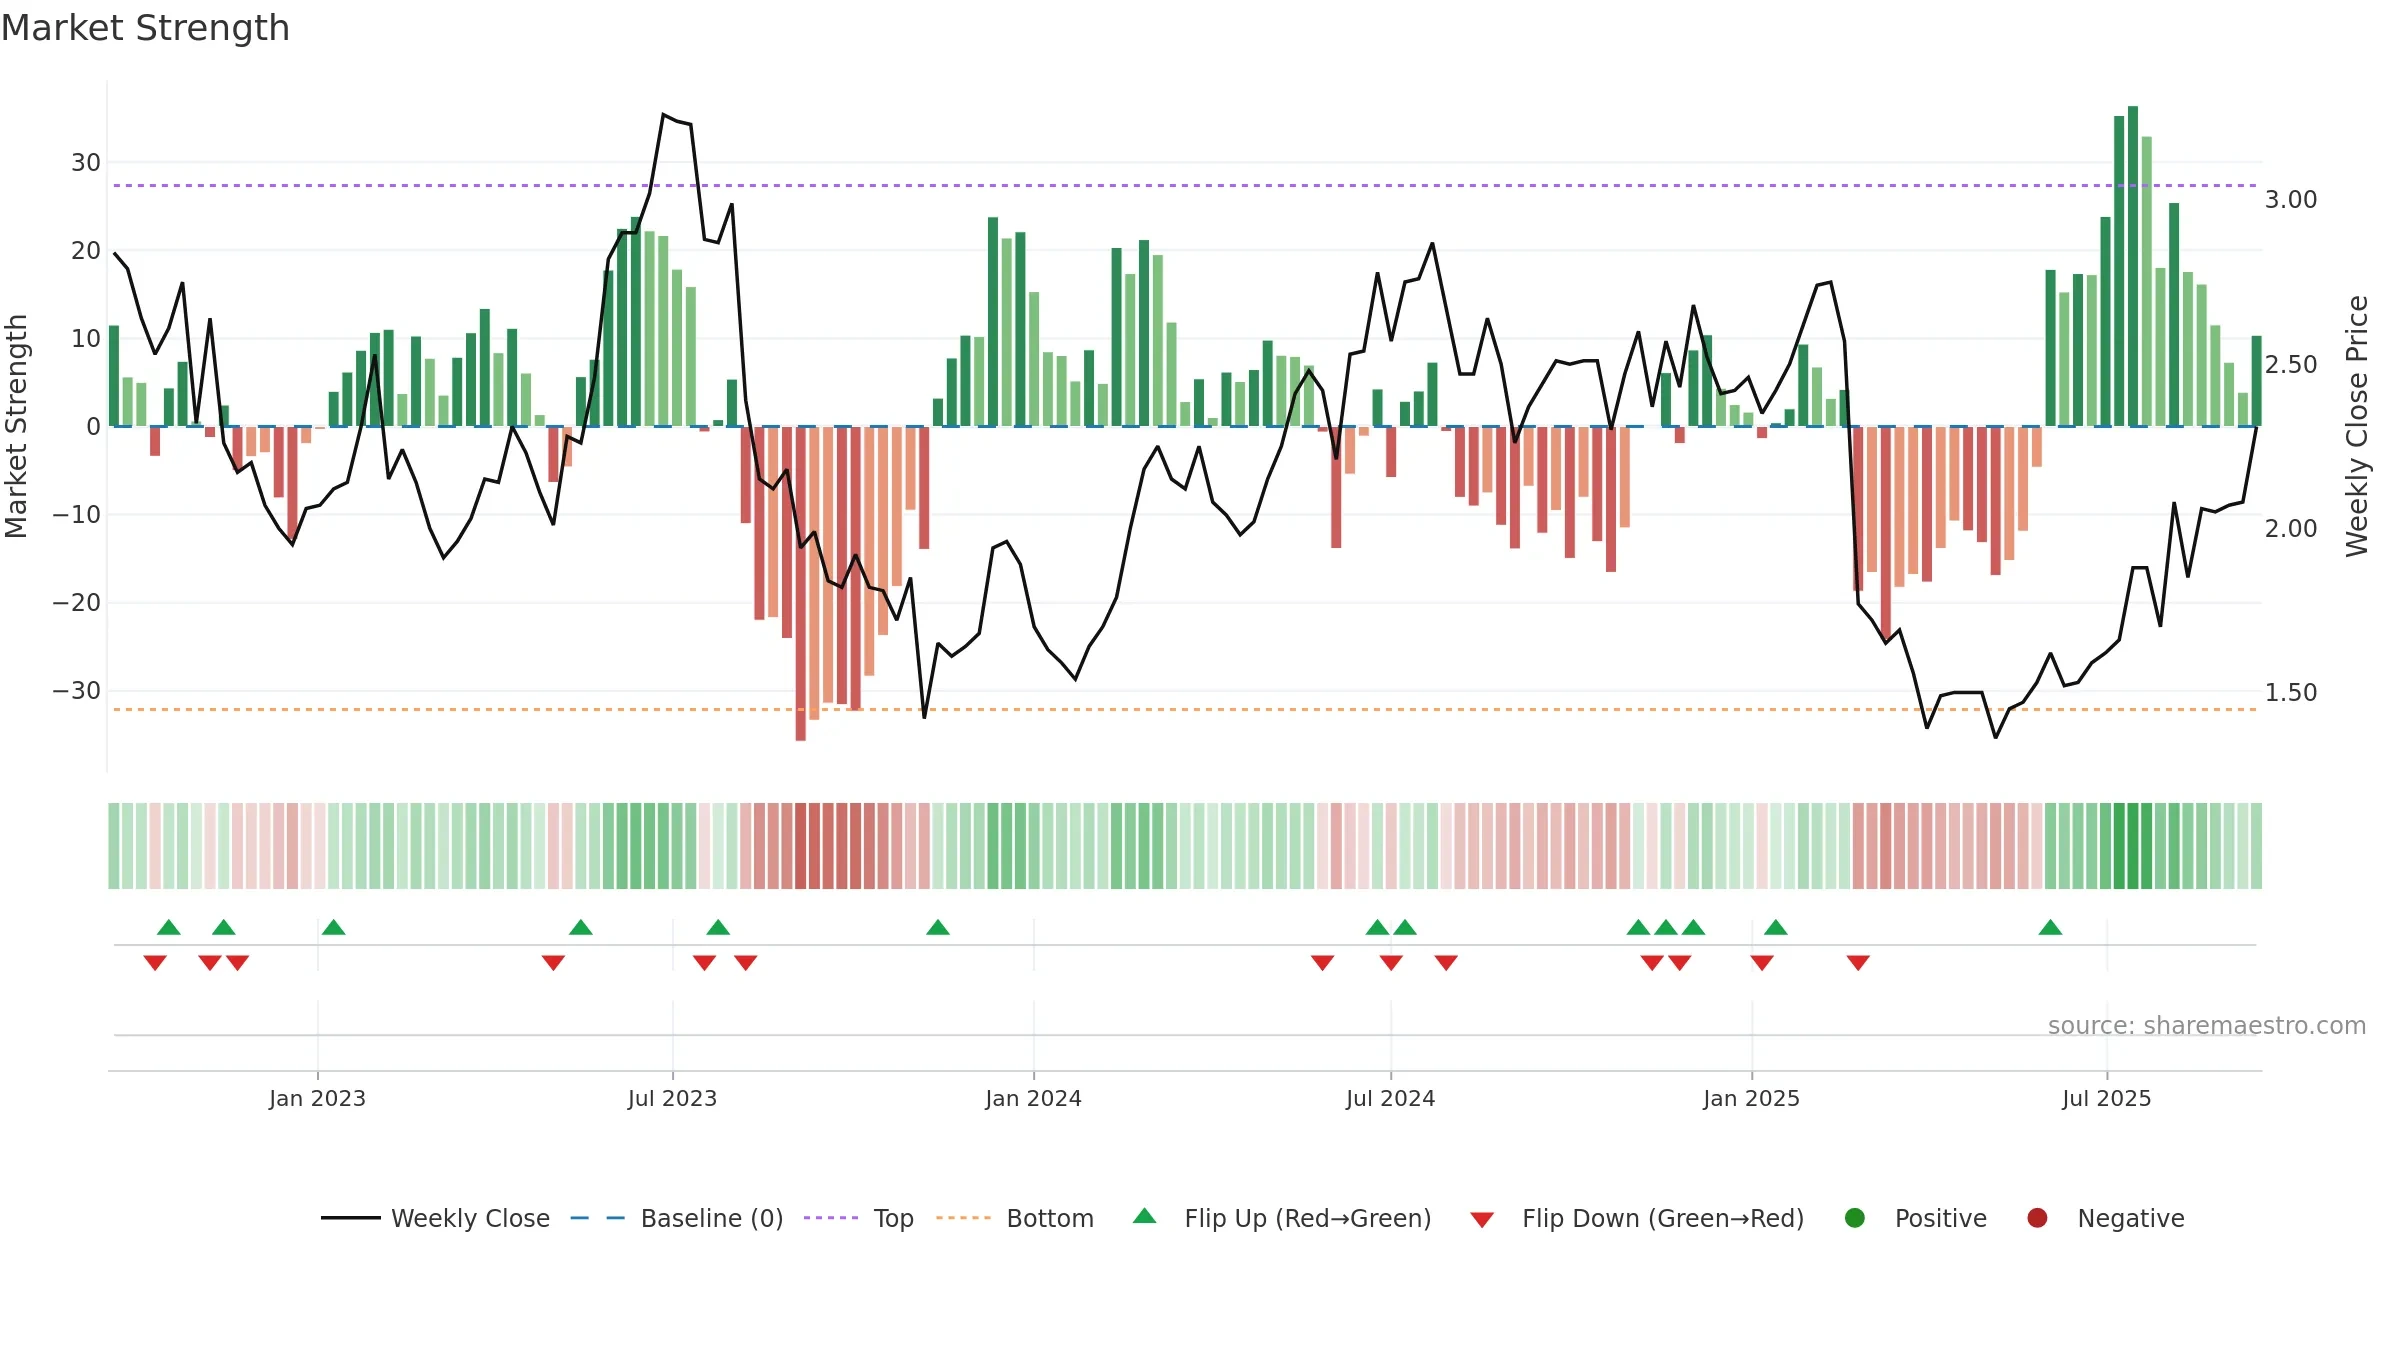Click the Jan 2024 axis label

[1033, 1098]
